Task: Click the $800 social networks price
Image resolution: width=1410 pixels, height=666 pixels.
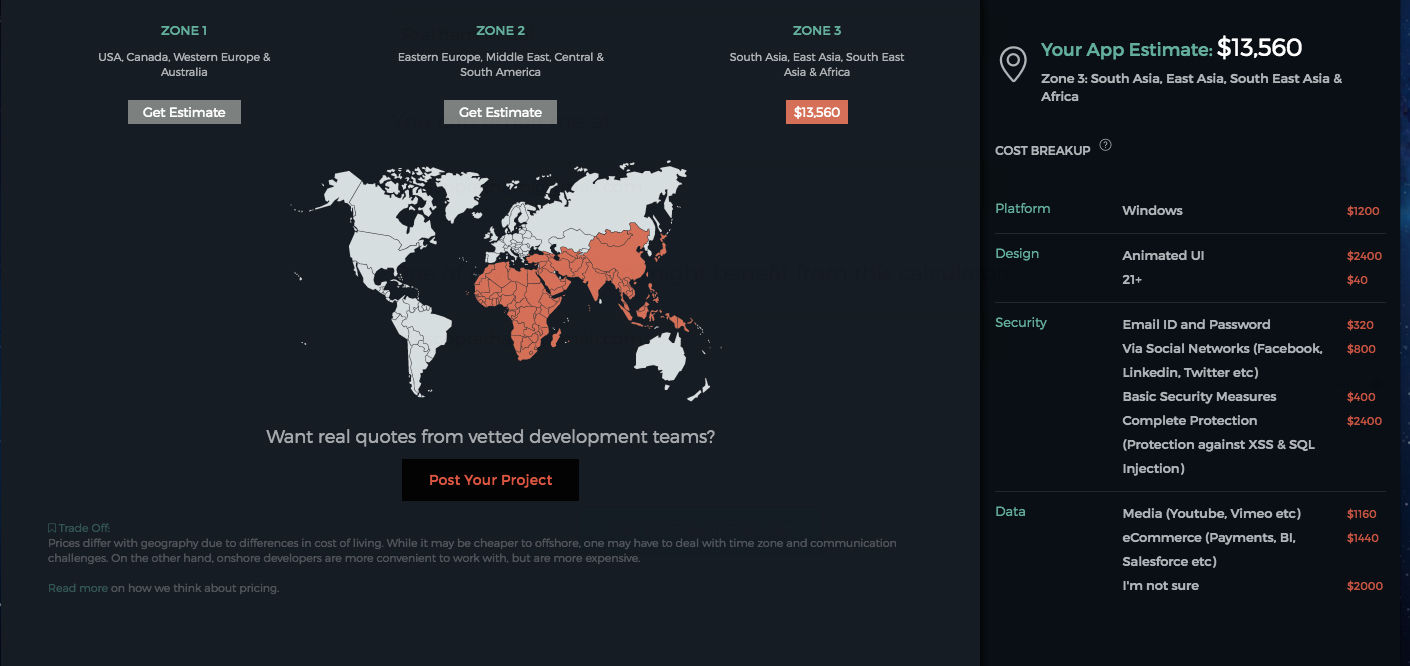Action: (x=1361, y=349)
